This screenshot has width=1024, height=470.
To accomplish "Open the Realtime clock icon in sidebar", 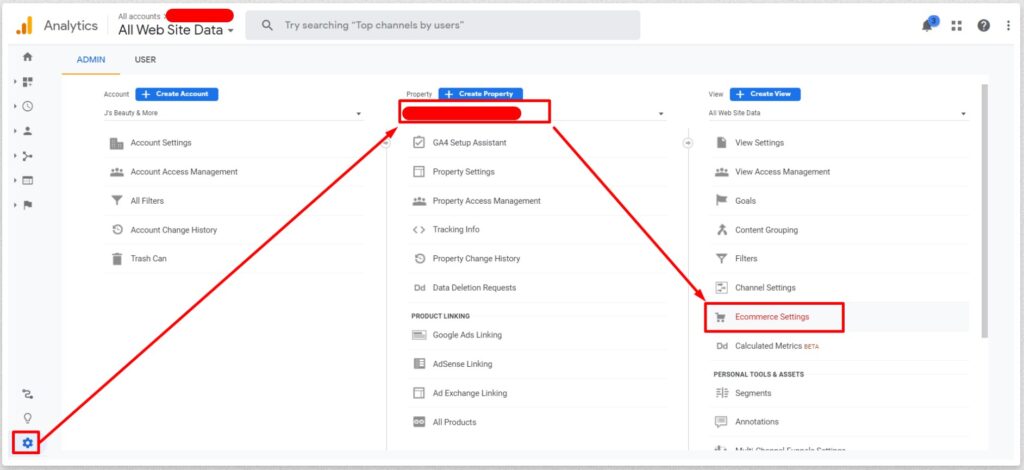I will pyautogui.click(x=27, y=106).
